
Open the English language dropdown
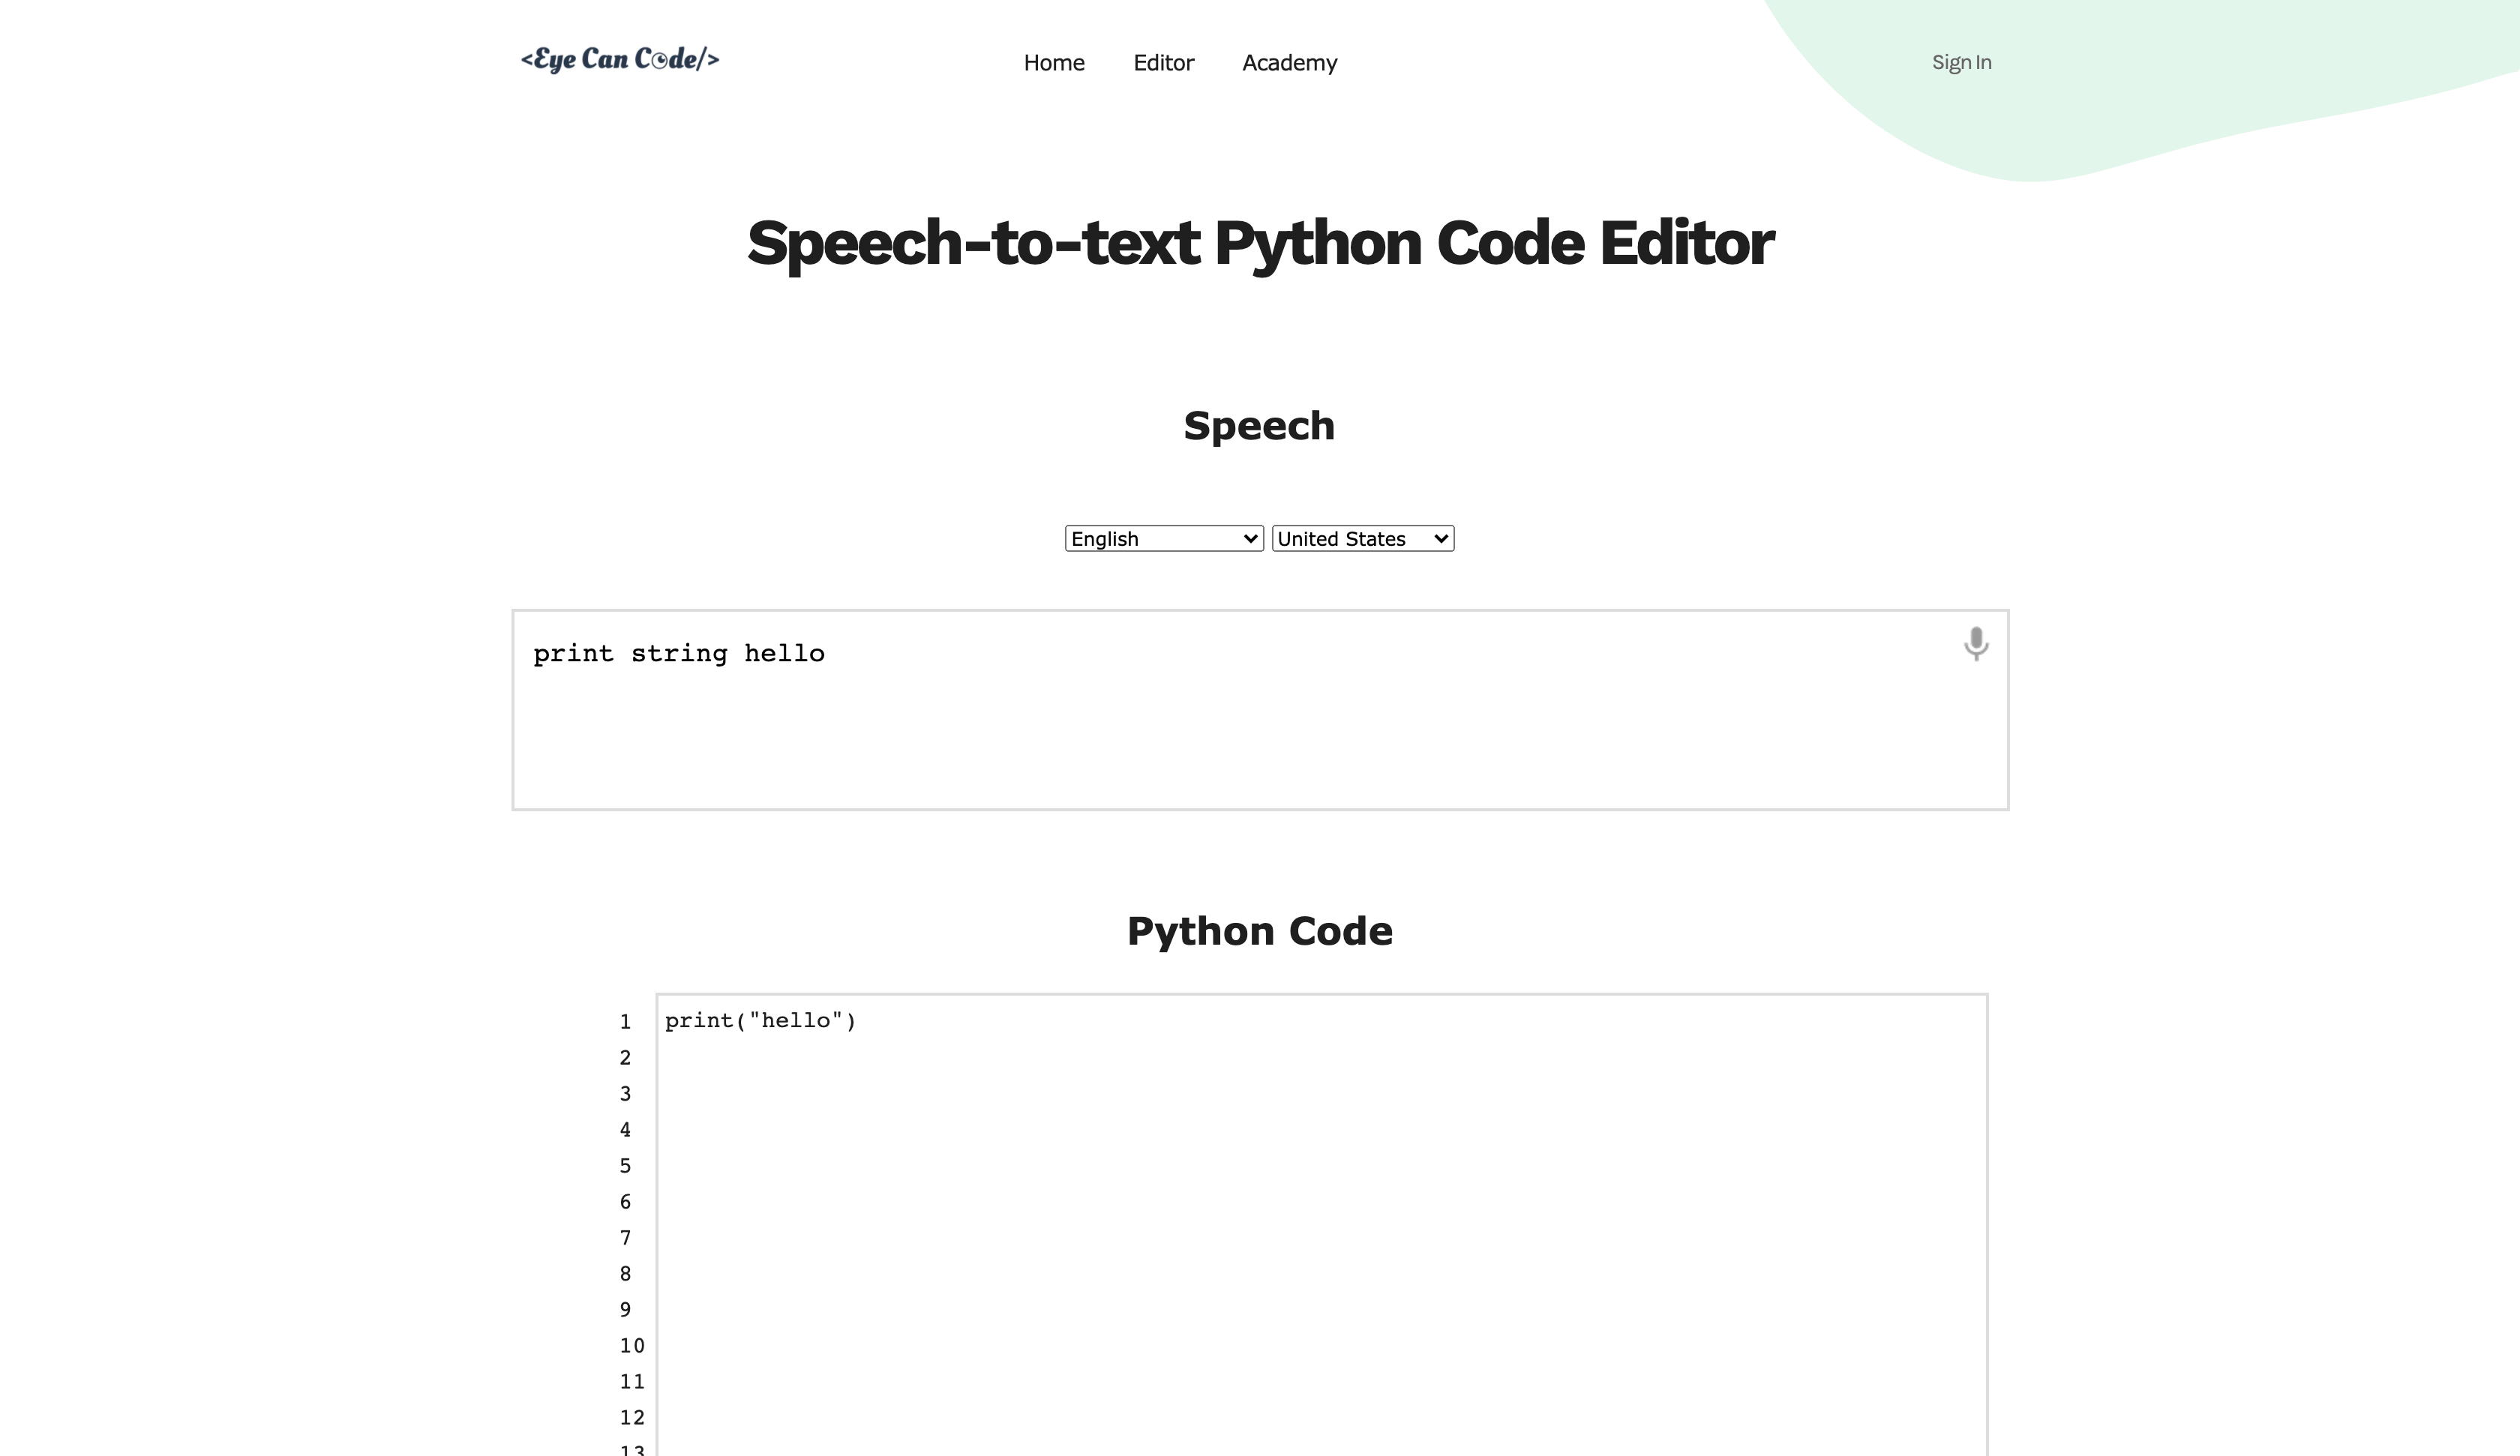coord(1164,539)
